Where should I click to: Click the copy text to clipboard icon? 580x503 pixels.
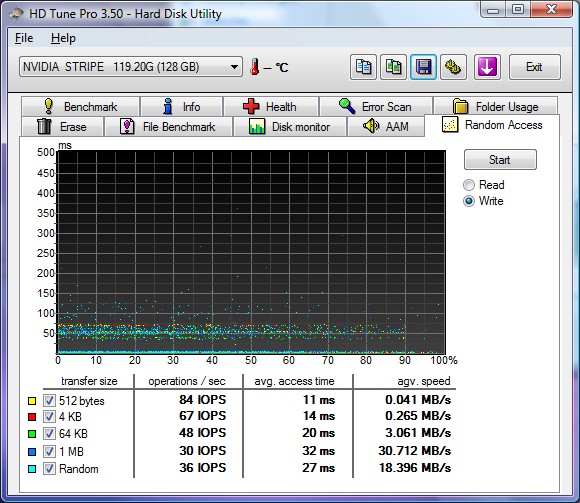pos(363,67)
